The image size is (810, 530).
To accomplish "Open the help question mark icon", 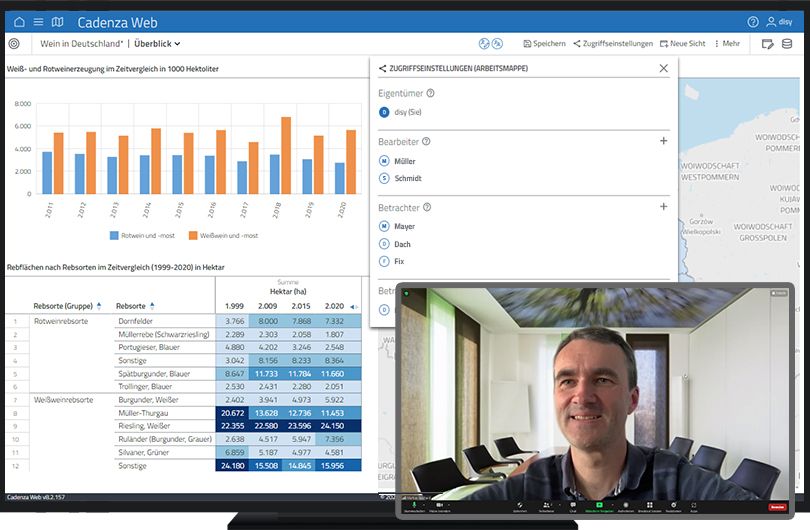I will coord(753,22).
